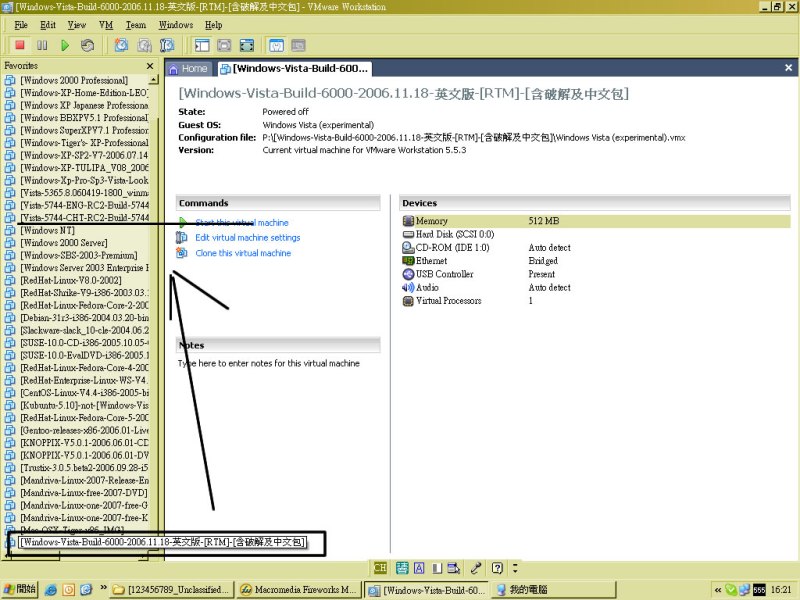Open the Team menu
The width and height of the screenshot is (800, 600).
(136, 24)
